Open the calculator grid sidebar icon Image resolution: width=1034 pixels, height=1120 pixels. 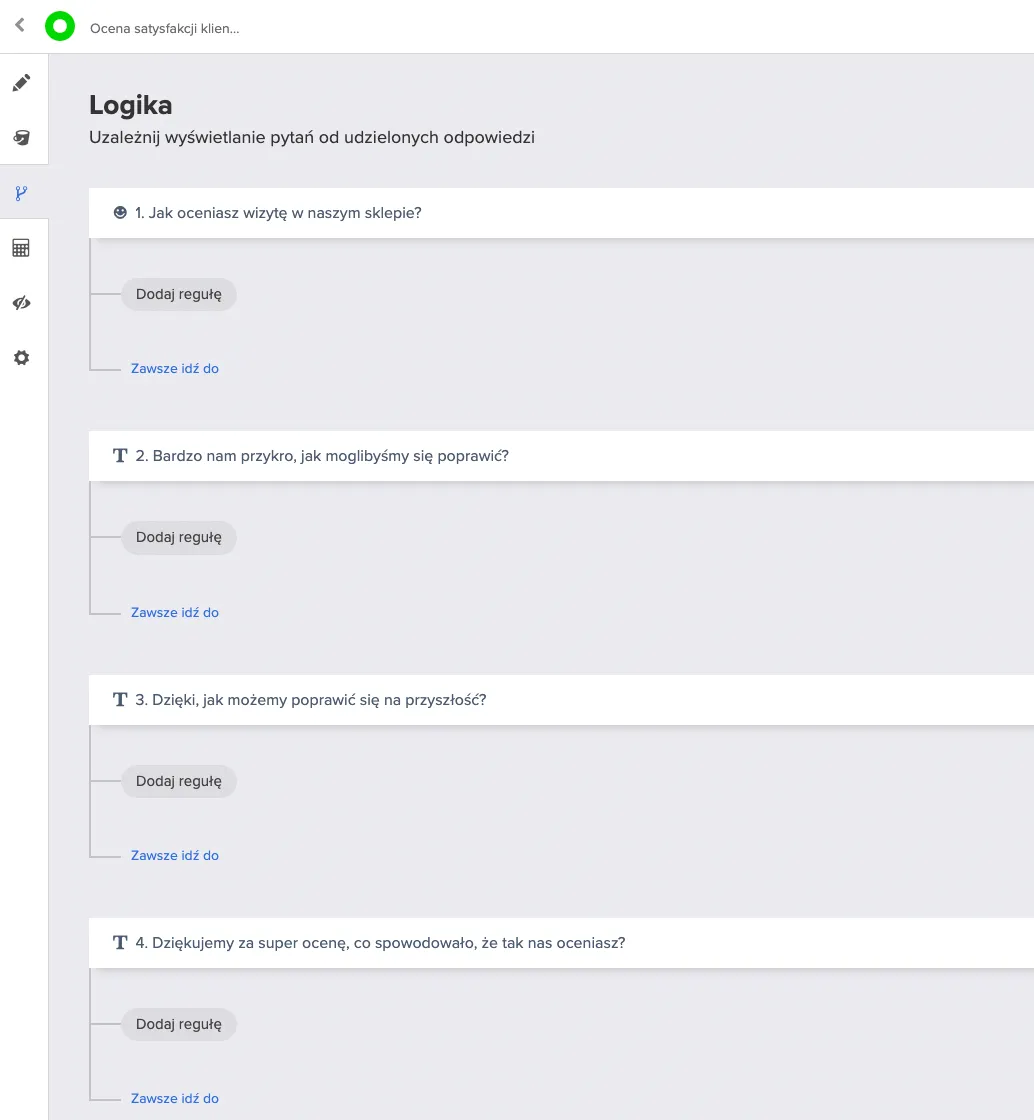pos(21,248)
